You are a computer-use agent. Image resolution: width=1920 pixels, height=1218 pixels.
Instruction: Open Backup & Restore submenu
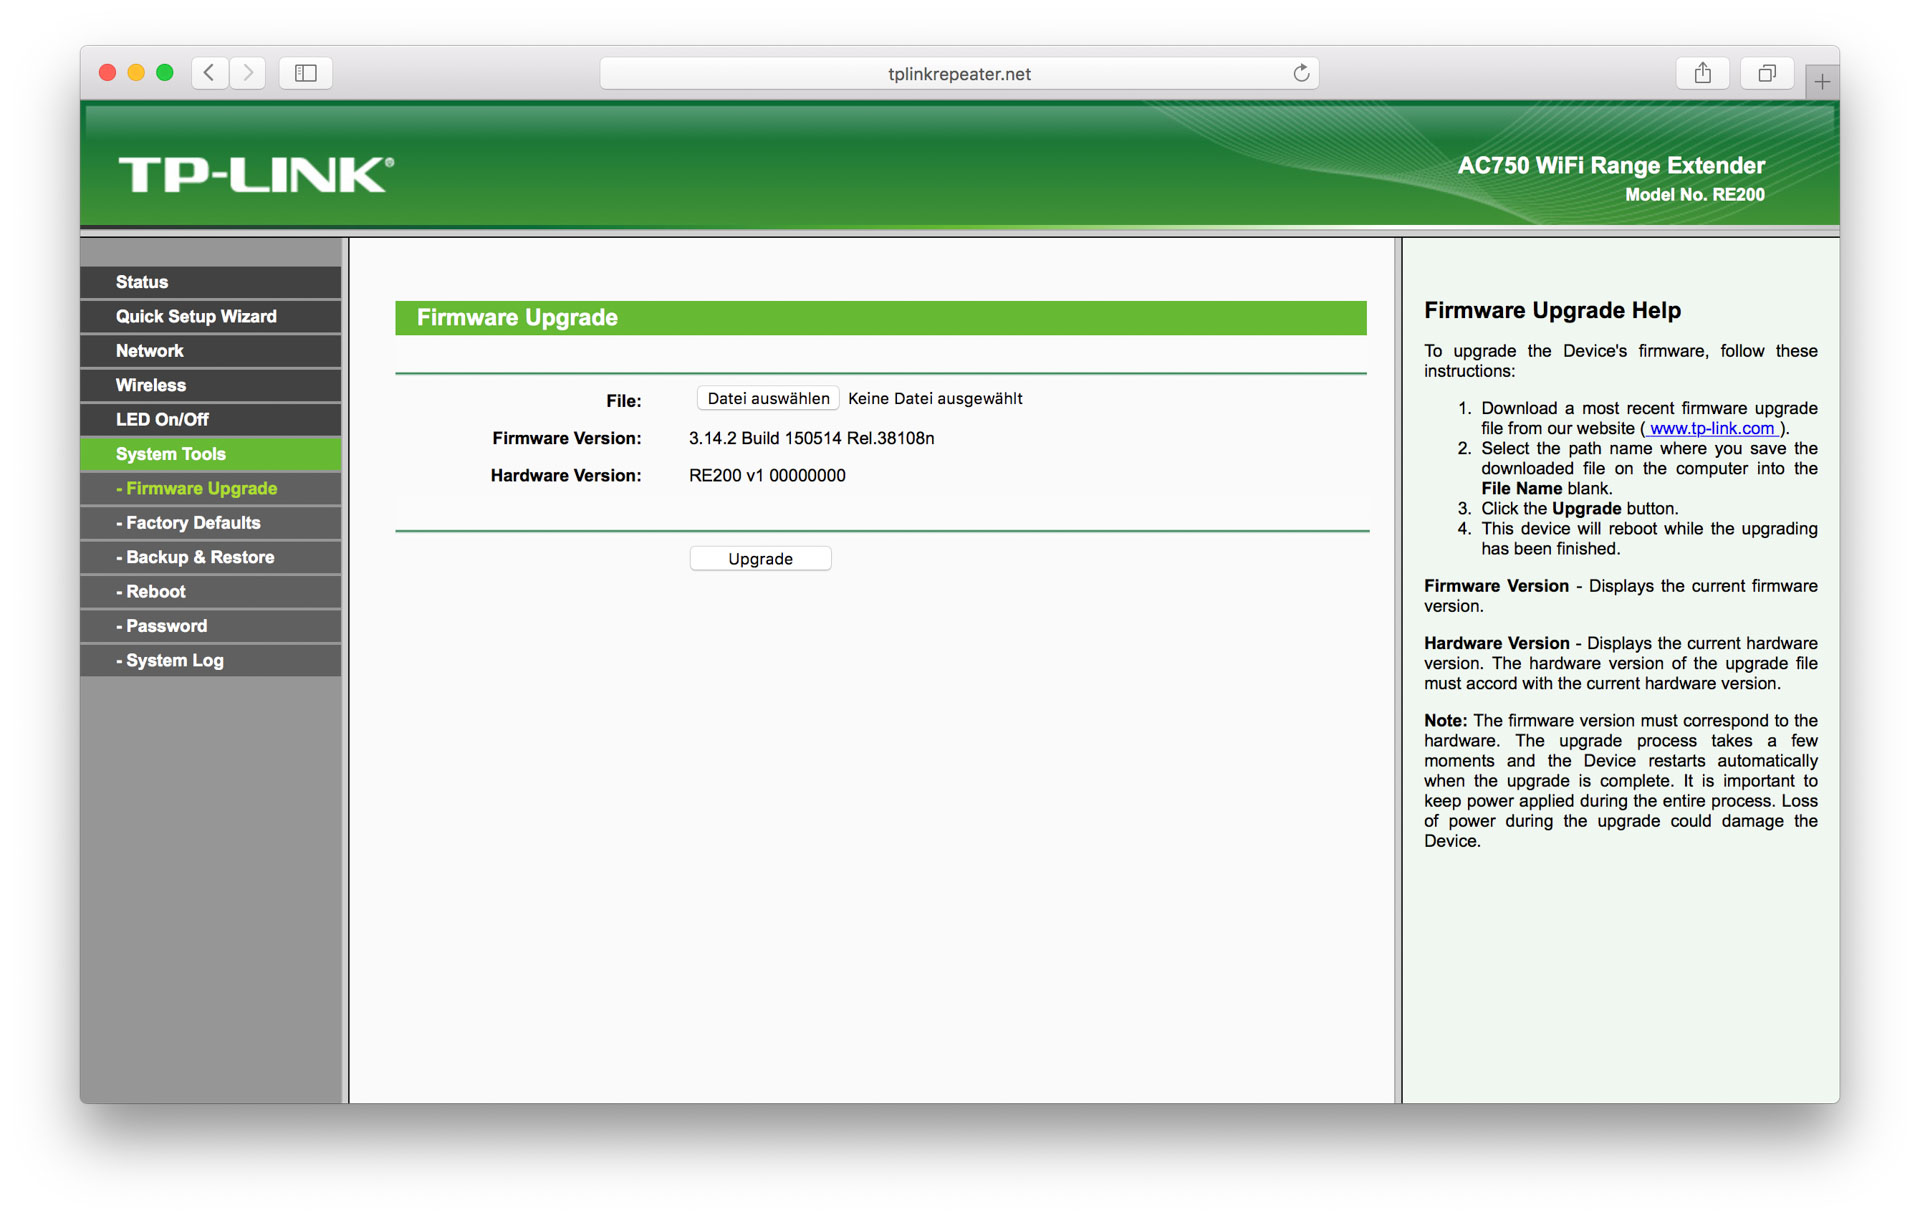click(211, 557)
